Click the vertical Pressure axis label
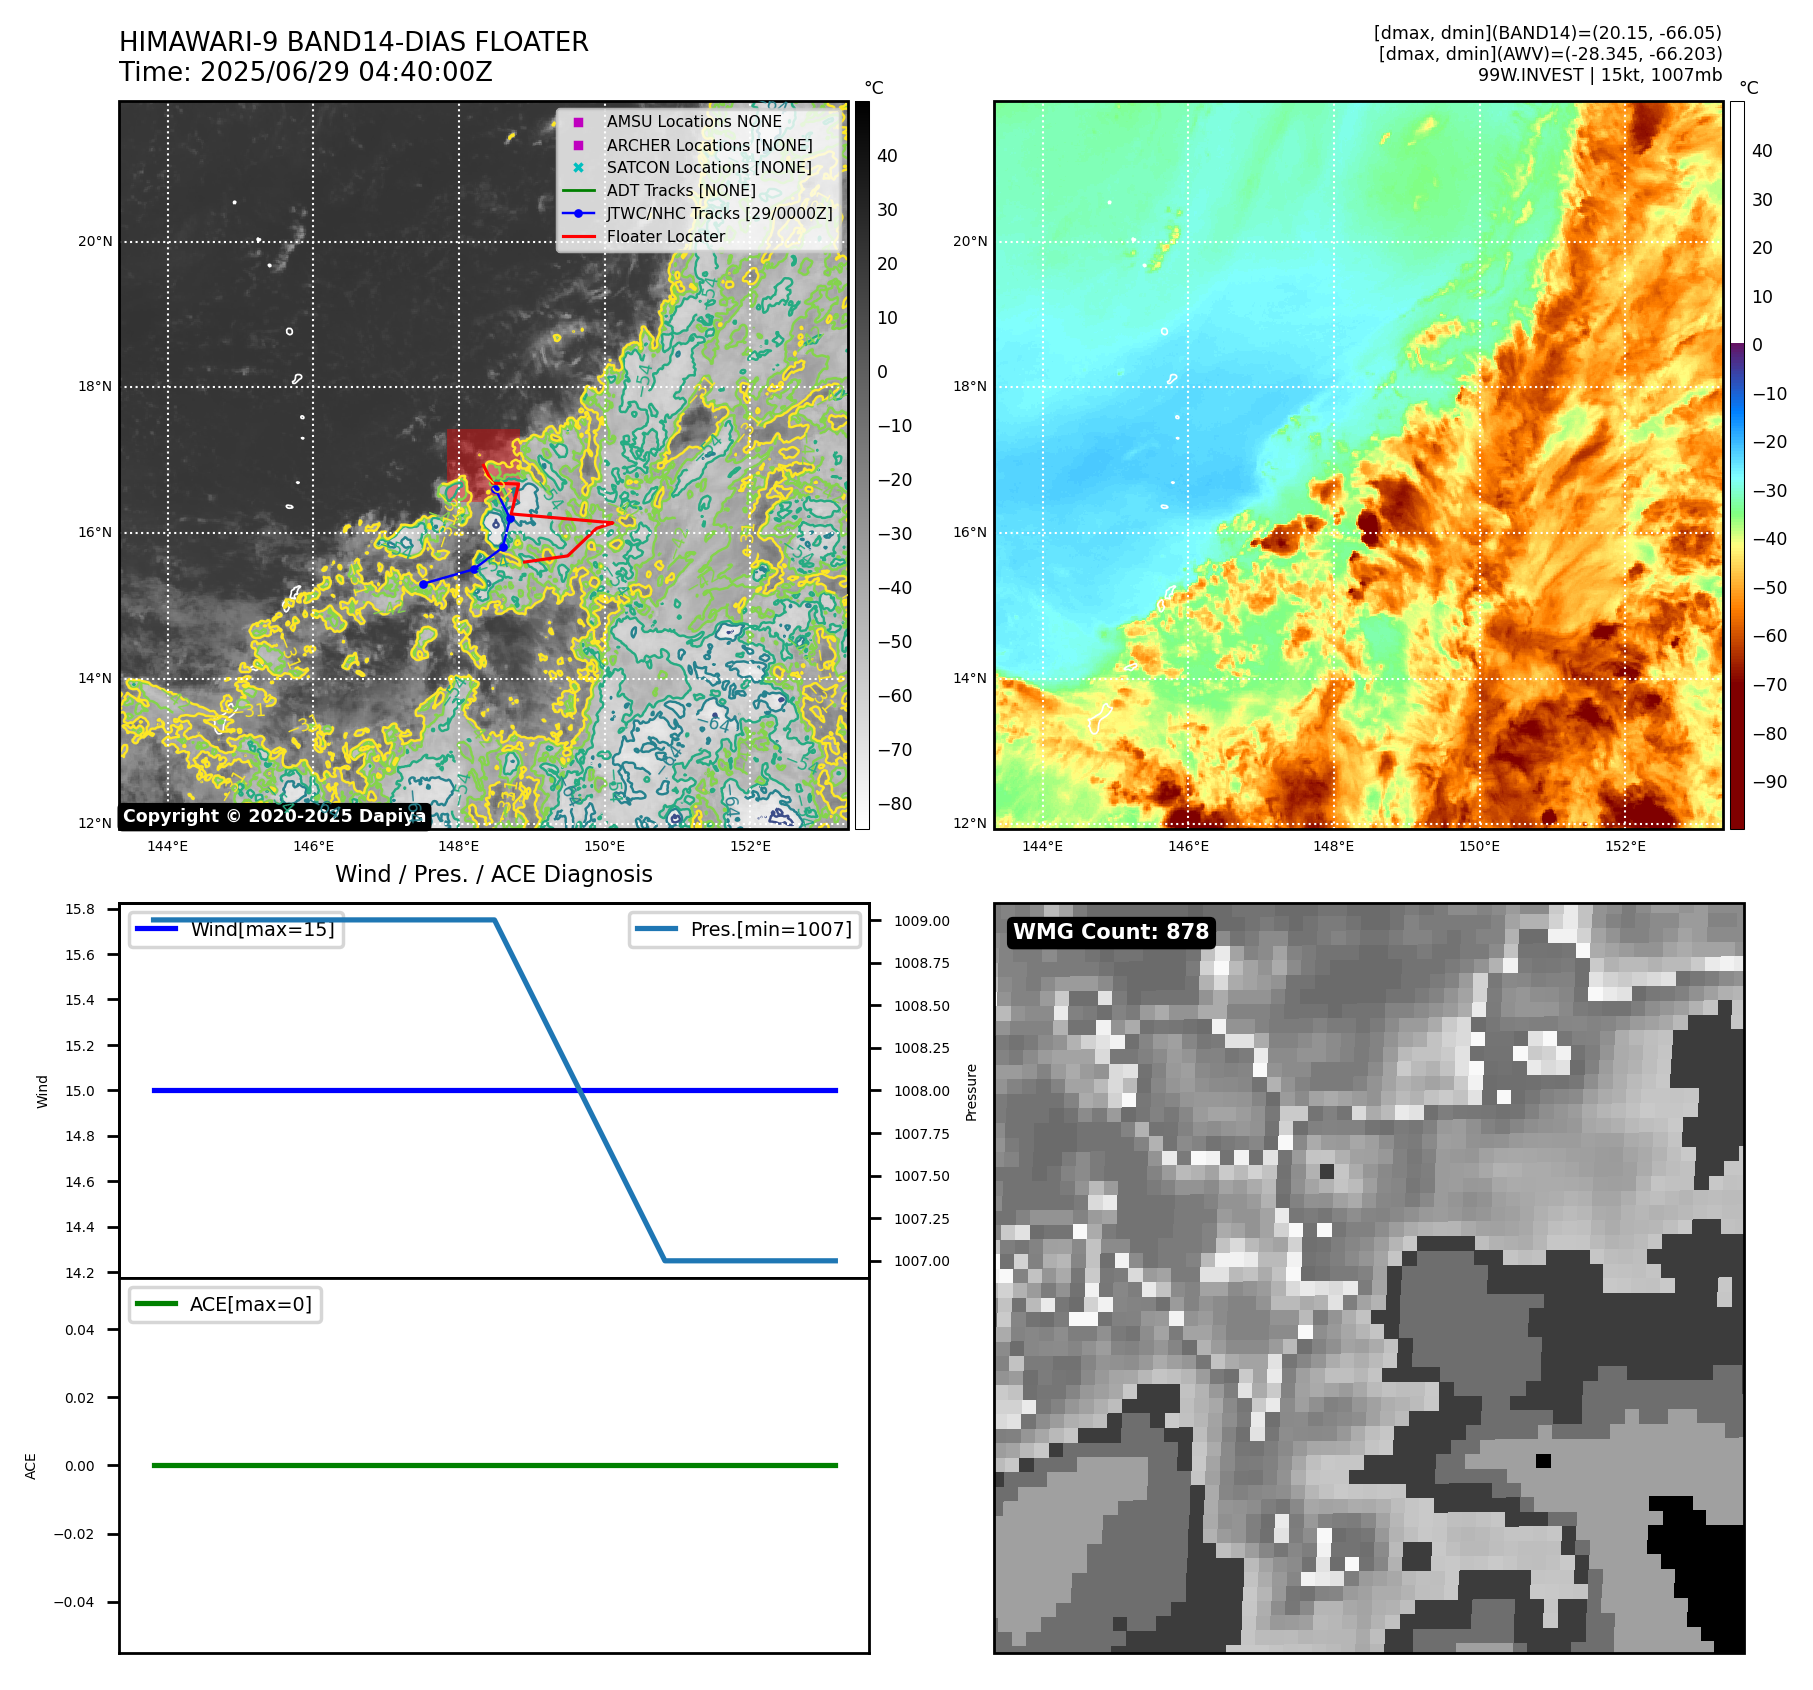This screenshot has height=1690, width=1813. click(x=971, y=1092)
